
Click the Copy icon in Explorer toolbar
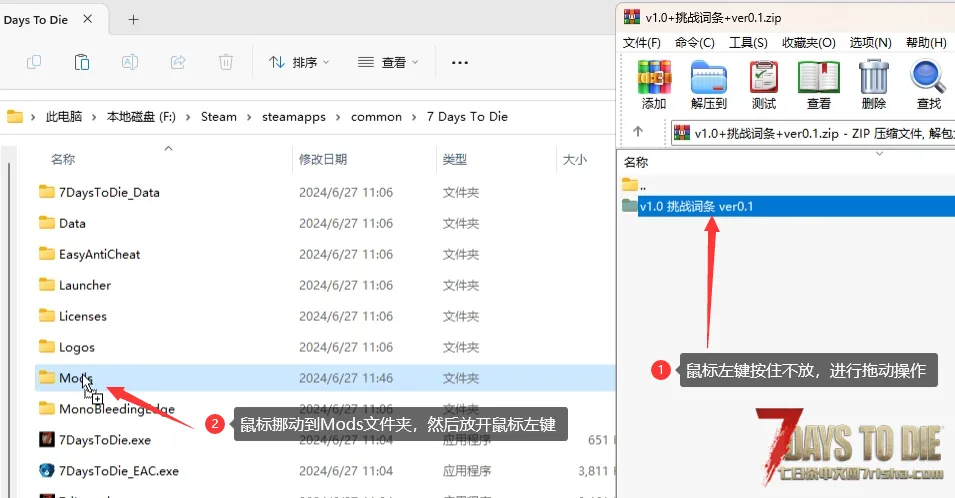click(x=34, y=62)
